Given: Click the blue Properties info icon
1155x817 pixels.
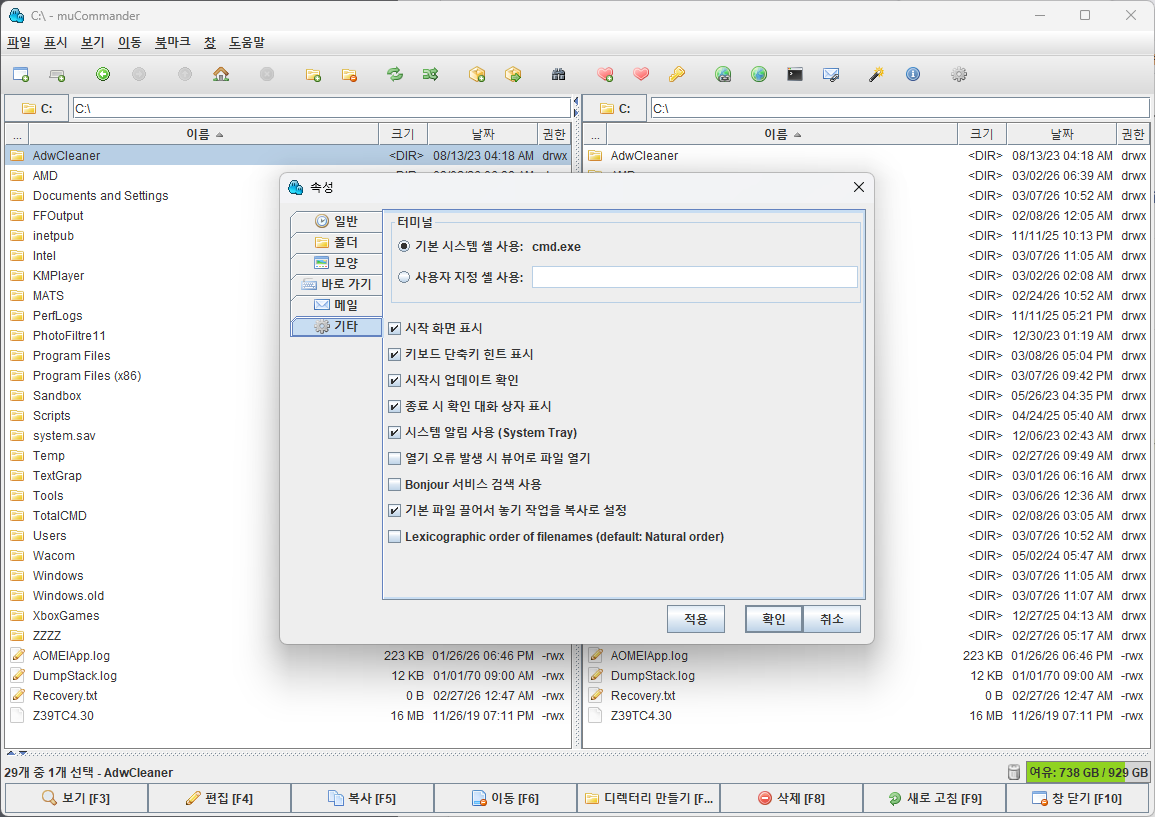Looking at the screenshot, I should point(913,74).
